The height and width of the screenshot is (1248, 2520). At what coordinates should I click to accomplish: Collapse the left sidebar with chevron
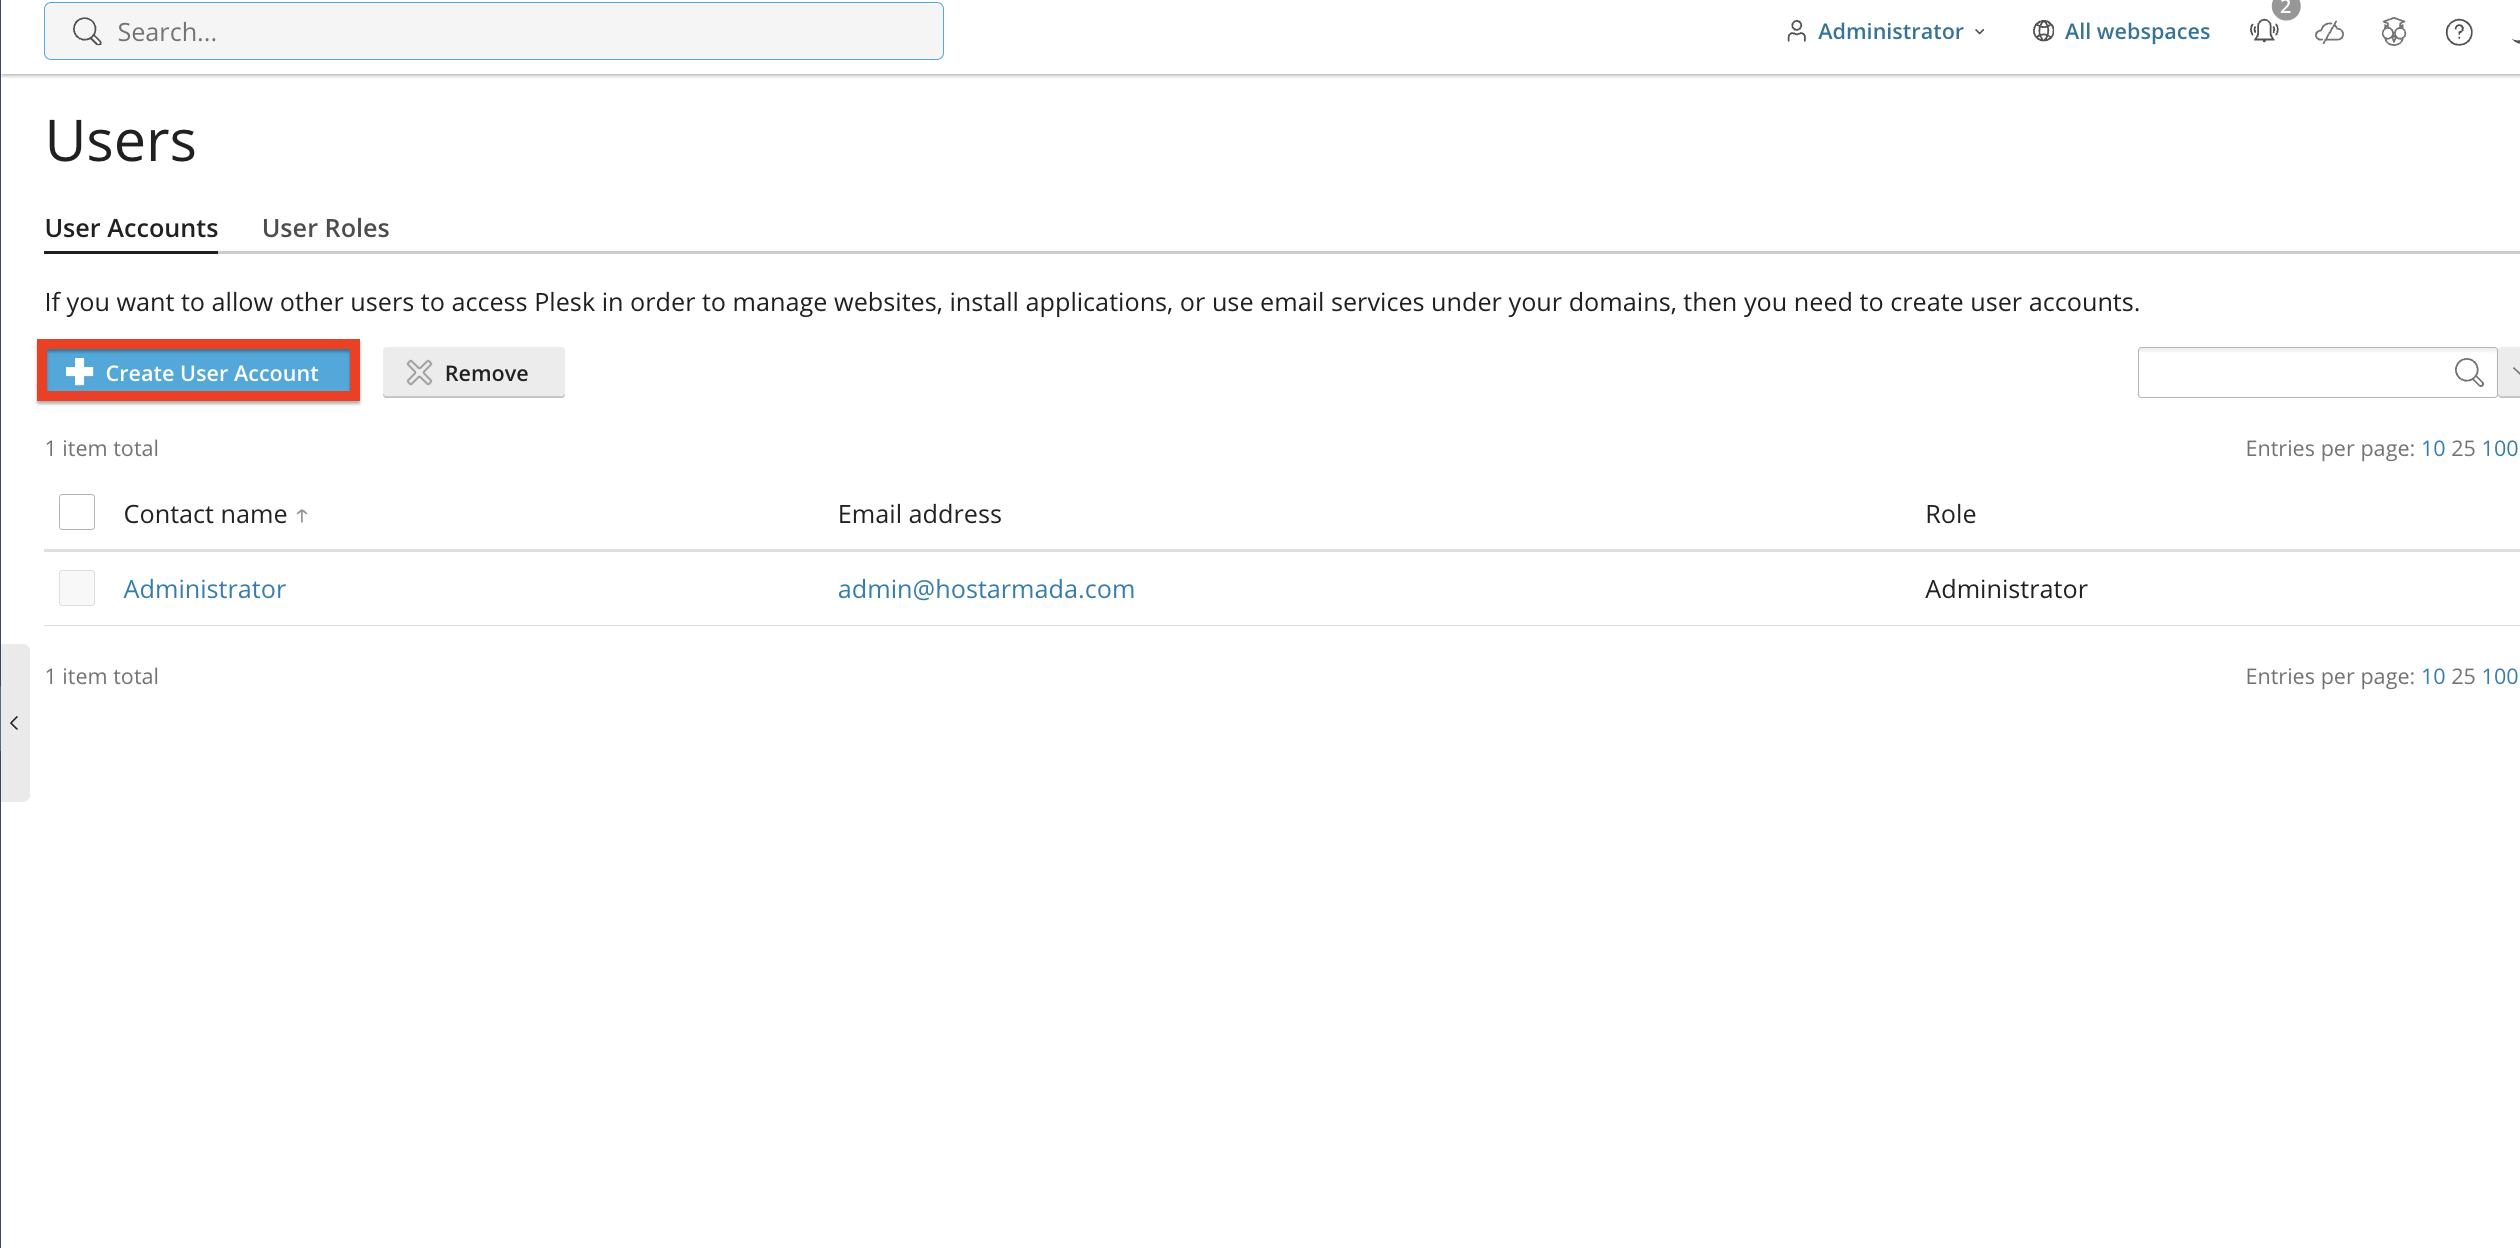click(x=14, y=722)
